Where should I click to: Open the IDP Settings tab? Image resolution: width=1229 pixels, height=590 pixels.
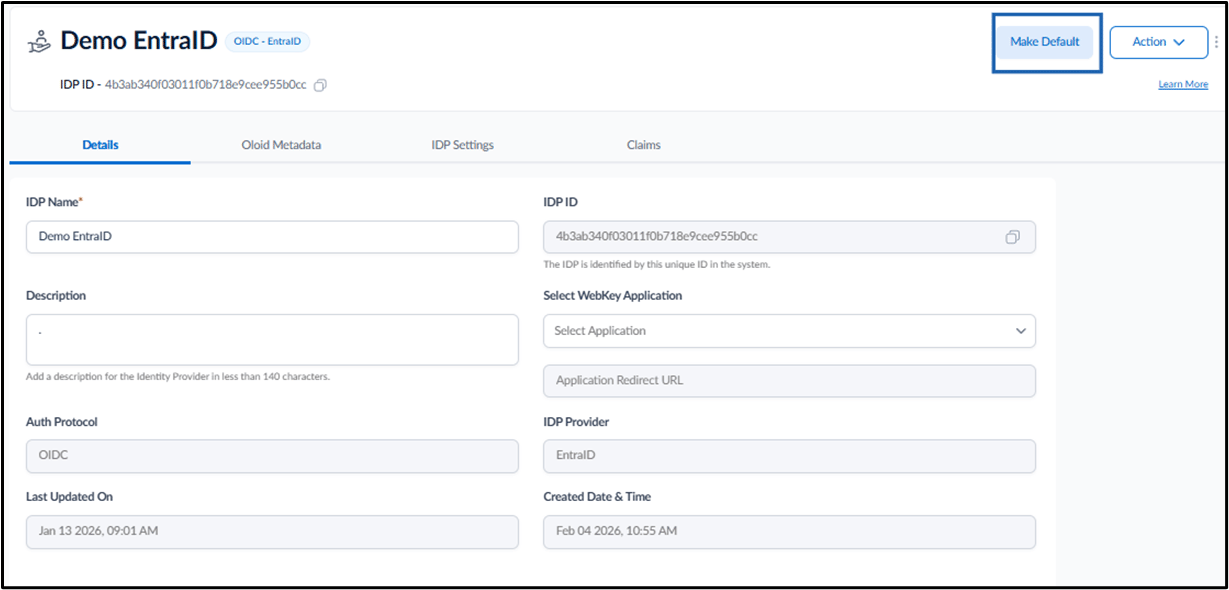(462, 145)
